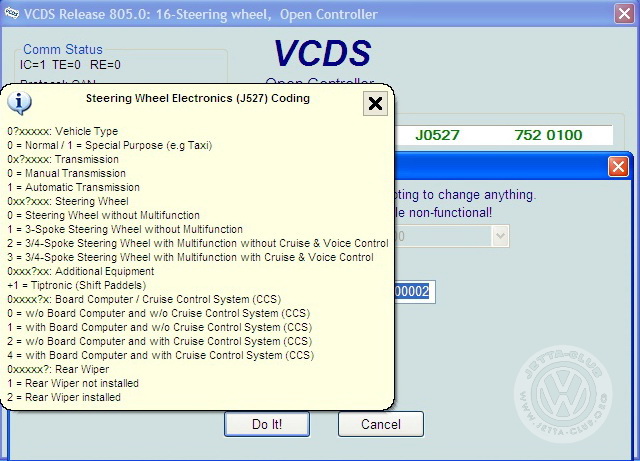The image size is (640, 461).
Task: Click the coding input field ending in 00002
Action: tap(414, 292)
